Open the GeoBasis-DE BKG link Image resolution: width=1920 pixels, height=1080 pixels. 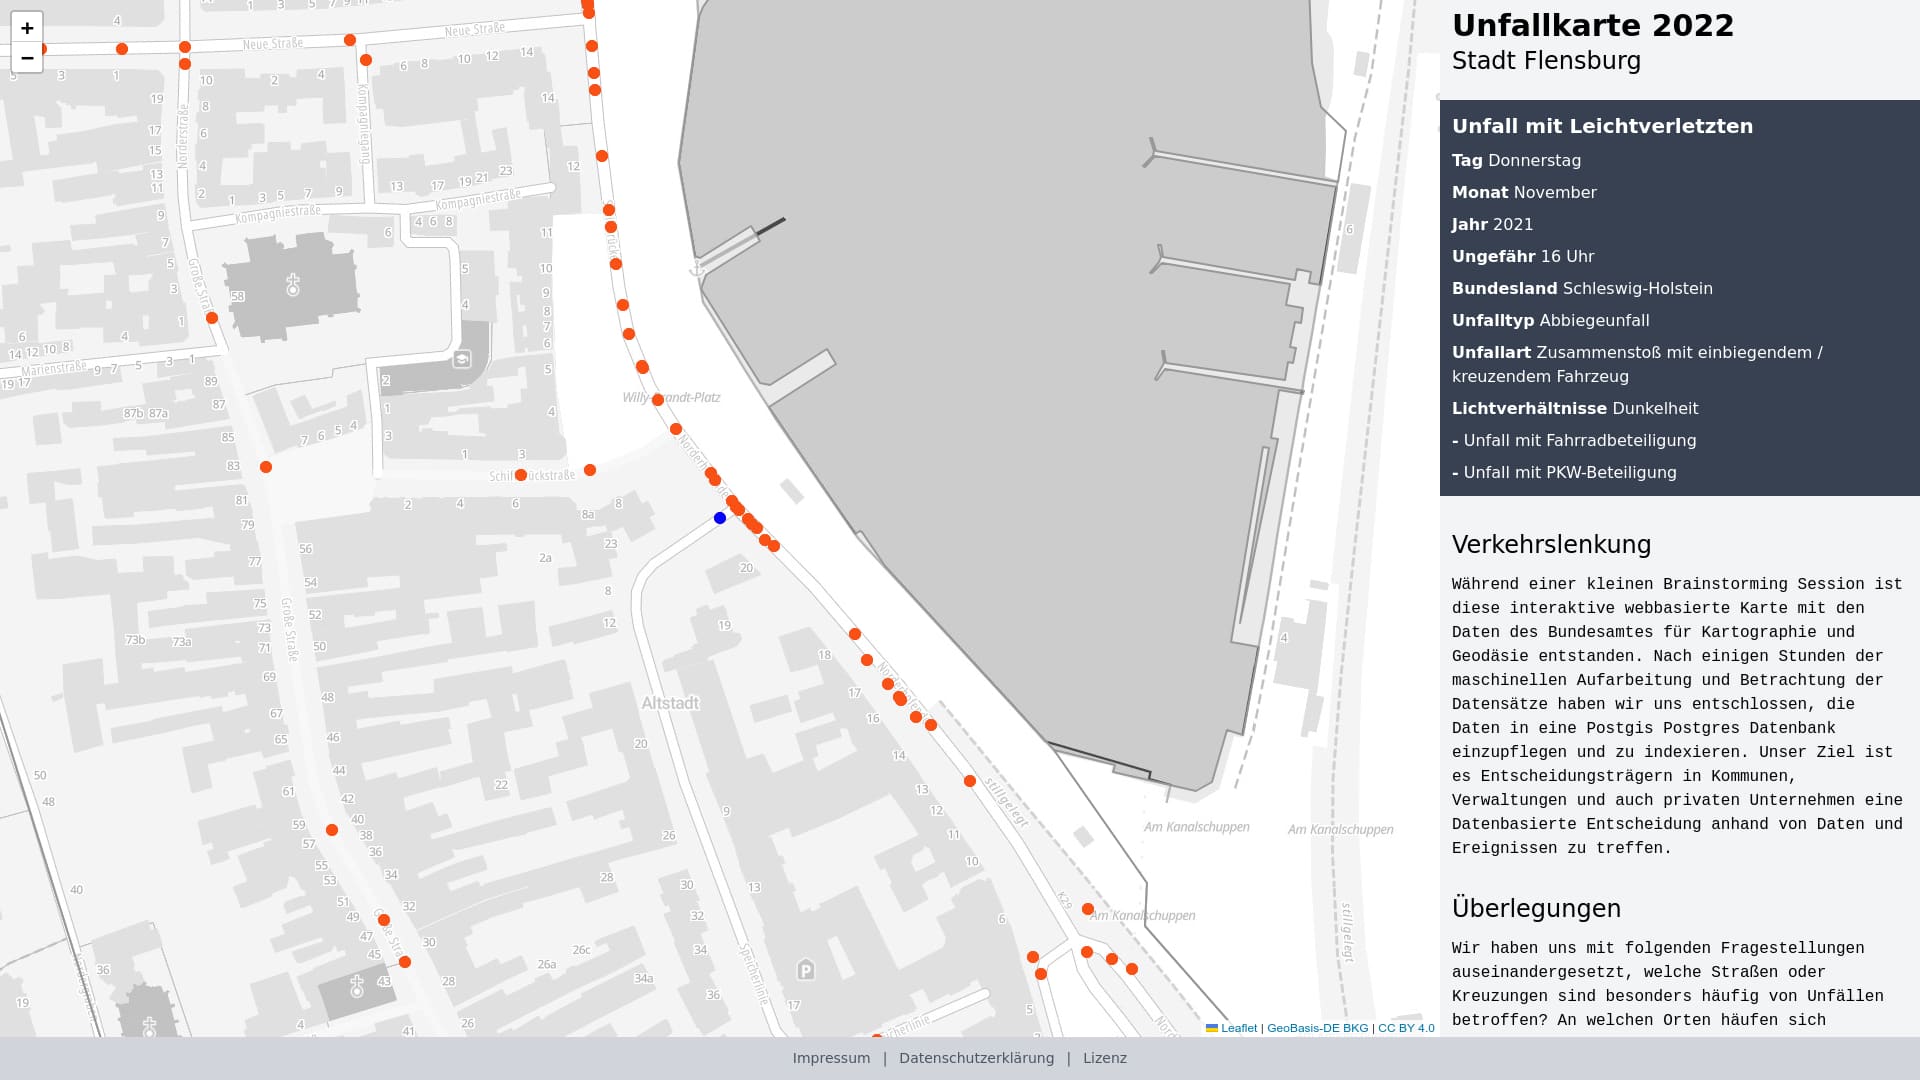click(x=1316, y=1027)
